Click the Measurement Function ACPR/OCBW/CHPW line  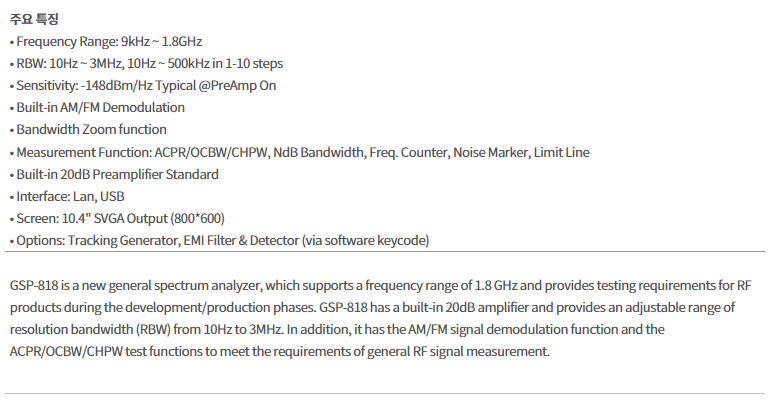[x=300, y=153]
